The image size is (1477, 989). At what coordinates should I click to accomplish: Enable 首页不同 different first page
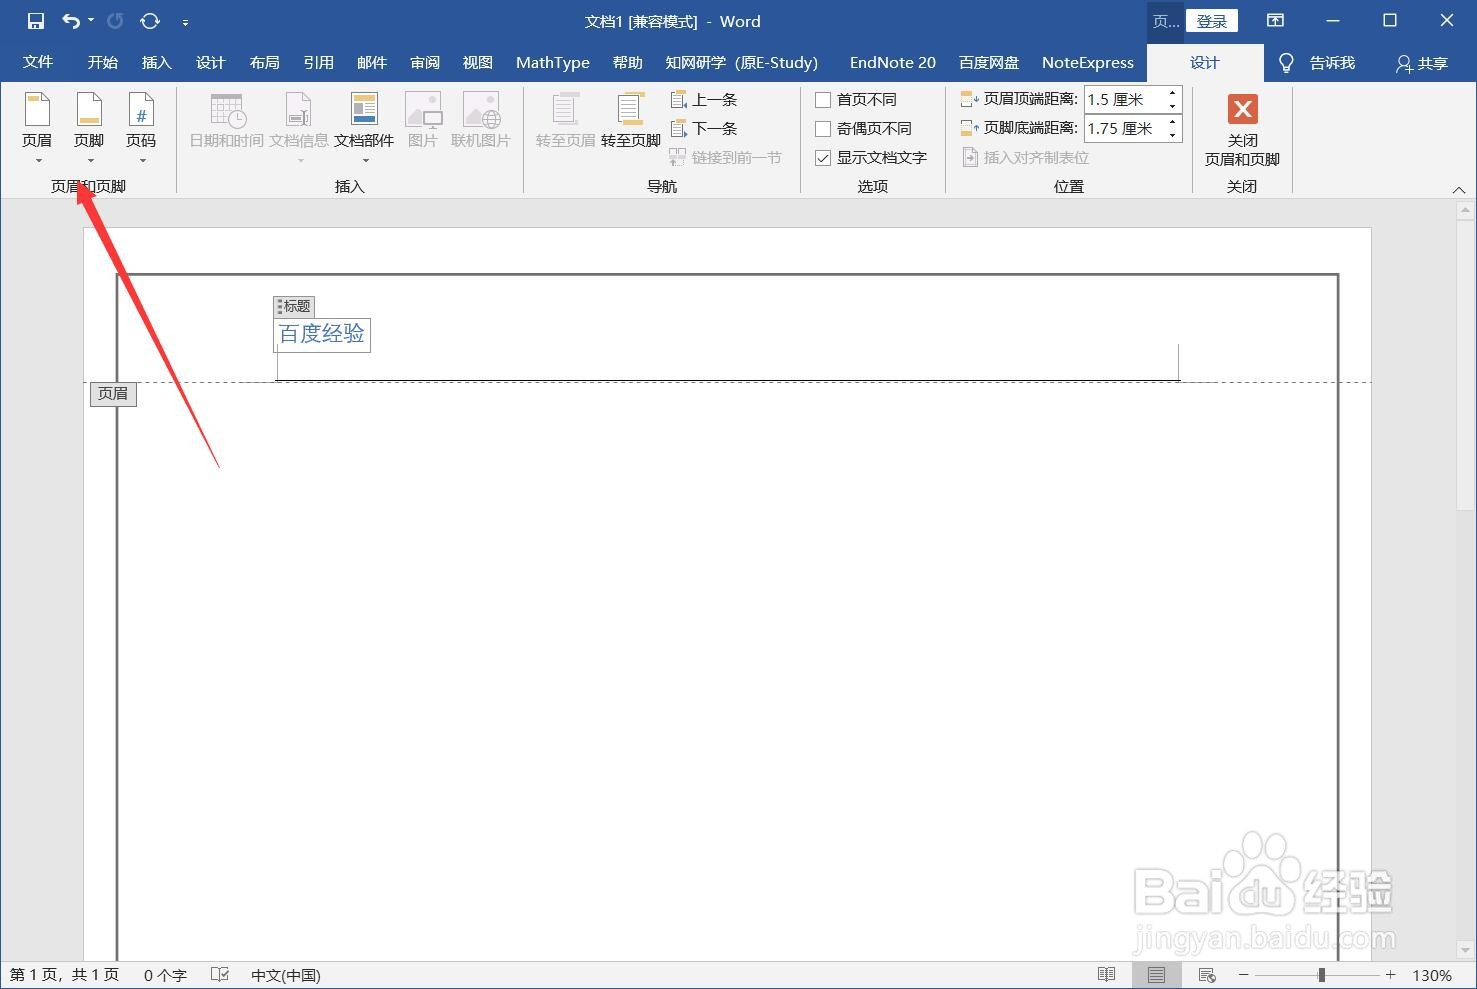coord(823,99)
